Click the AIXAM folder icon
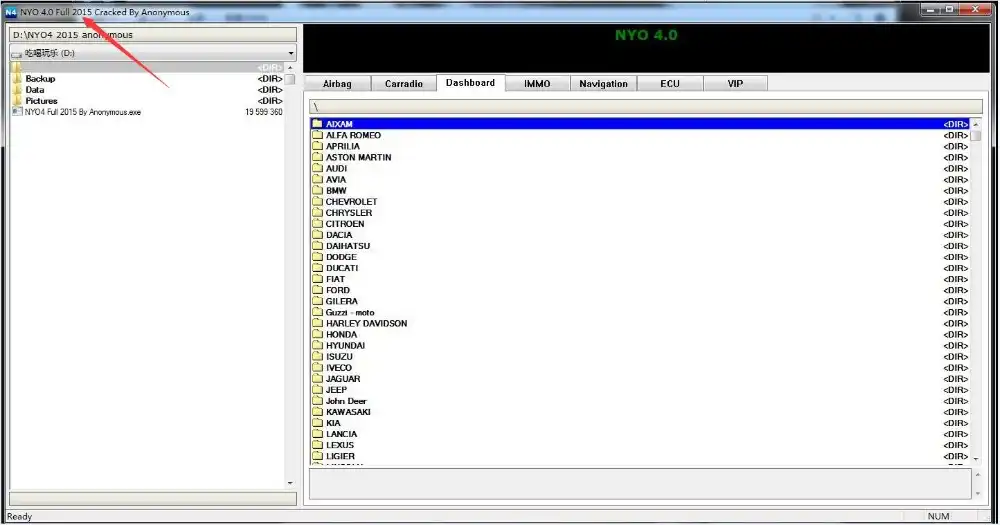1000x525 pixels. pyautogui.click(x=318, y=124)
